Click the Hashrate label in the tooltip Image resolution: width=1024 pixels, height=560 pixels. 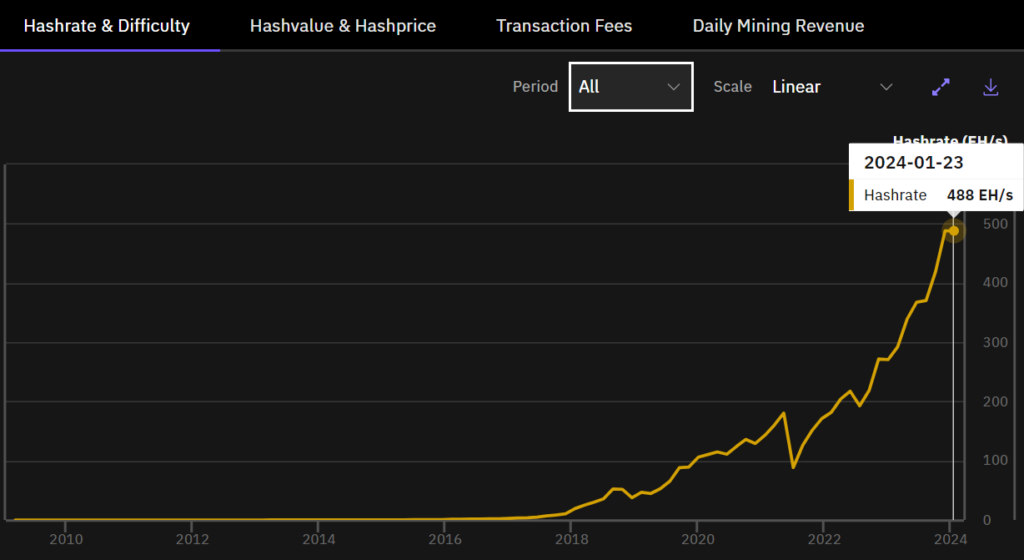(x=895, y=195)
